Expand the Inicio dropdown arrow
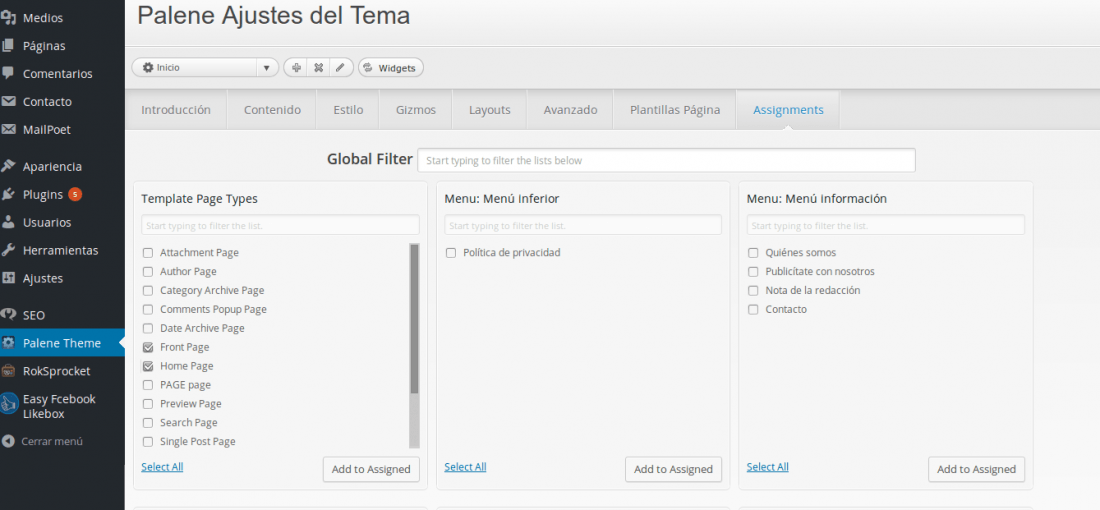 (267, 68)
